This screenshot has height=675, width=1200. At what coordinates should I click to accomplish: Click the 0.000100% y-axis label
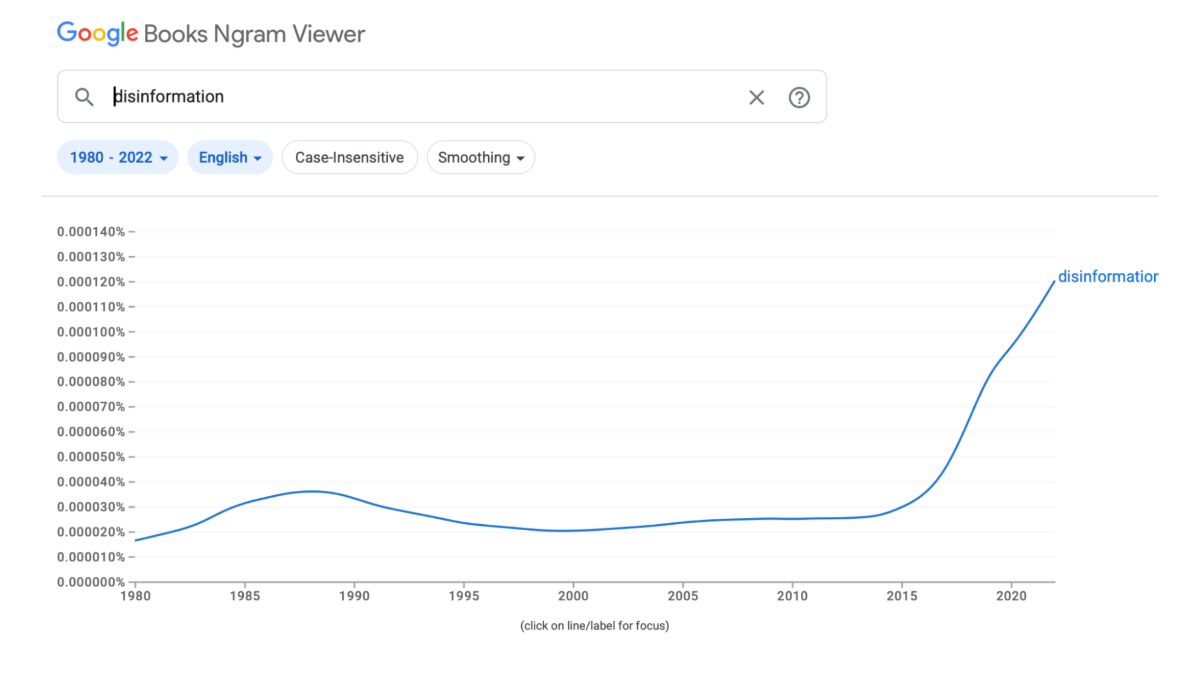tap(91, 331)
